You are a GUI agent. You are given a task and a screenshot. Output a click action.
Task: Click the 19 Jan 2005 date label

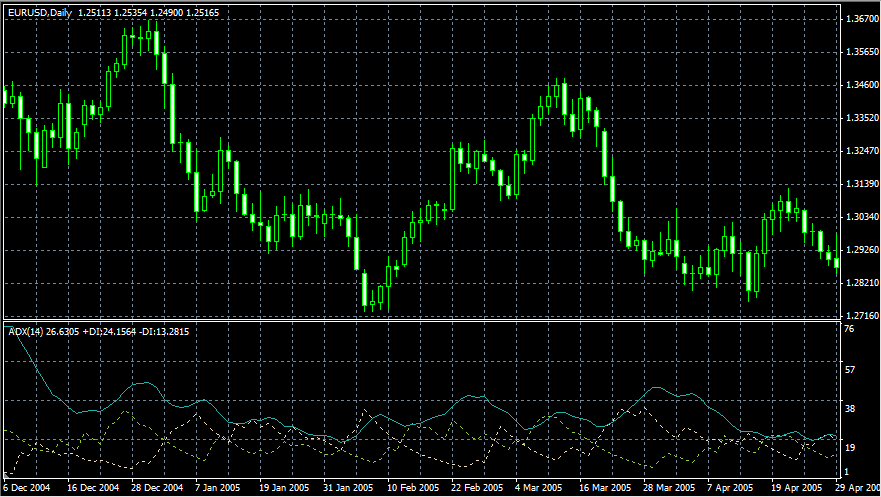284,487
